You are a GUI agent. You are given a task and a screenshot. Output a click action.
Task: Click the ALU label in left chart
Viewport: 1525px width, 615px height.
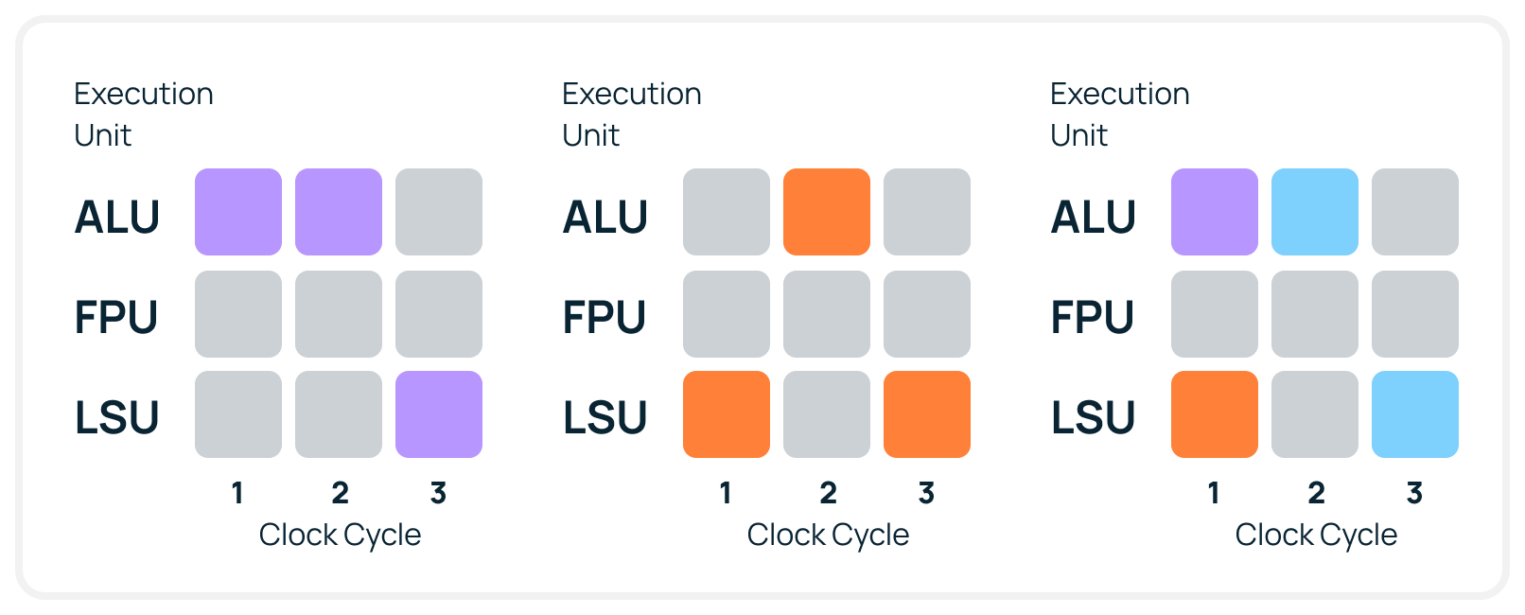117,217
